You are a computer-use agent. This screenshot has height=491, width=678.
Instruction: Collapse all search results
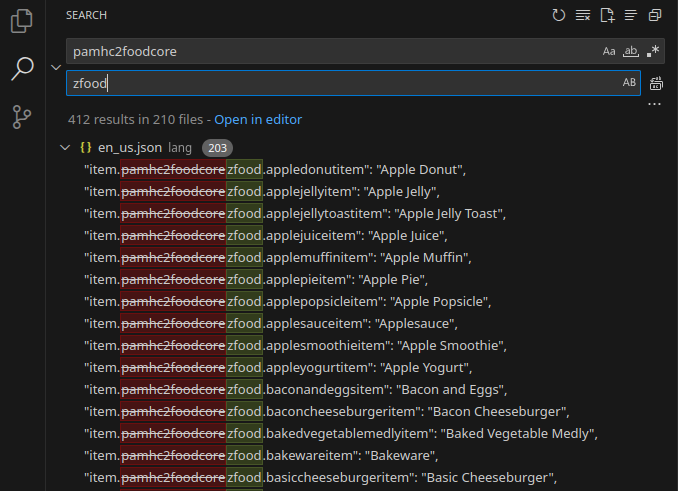(x=655, y=15)
